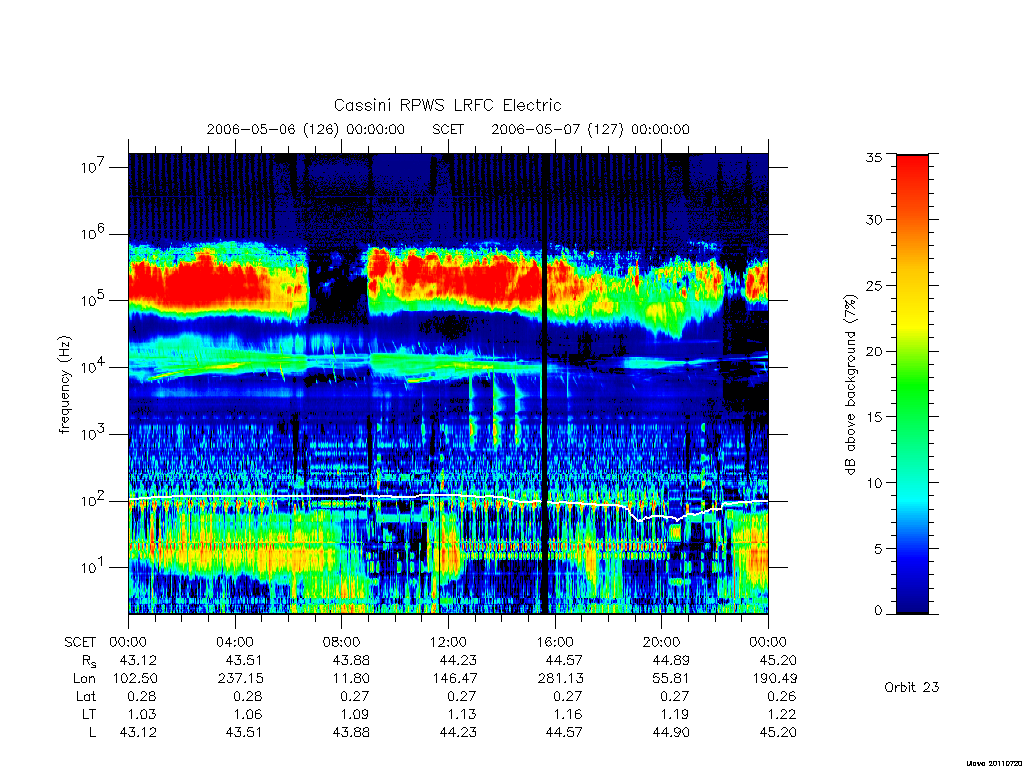This screenshot has width=1024, height=768.
Task: Click LT value '1.03'
Action: point(144,714)
